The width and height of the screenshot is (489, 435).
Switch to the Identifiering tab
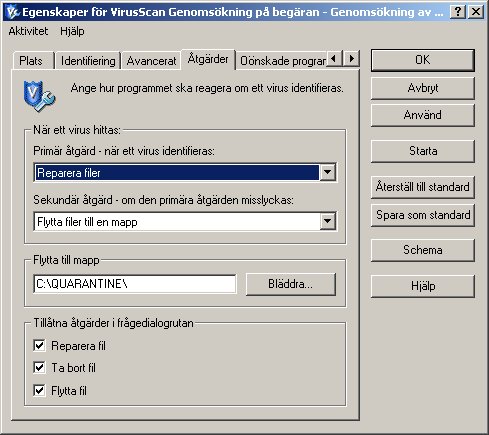[x=88, y=61]
